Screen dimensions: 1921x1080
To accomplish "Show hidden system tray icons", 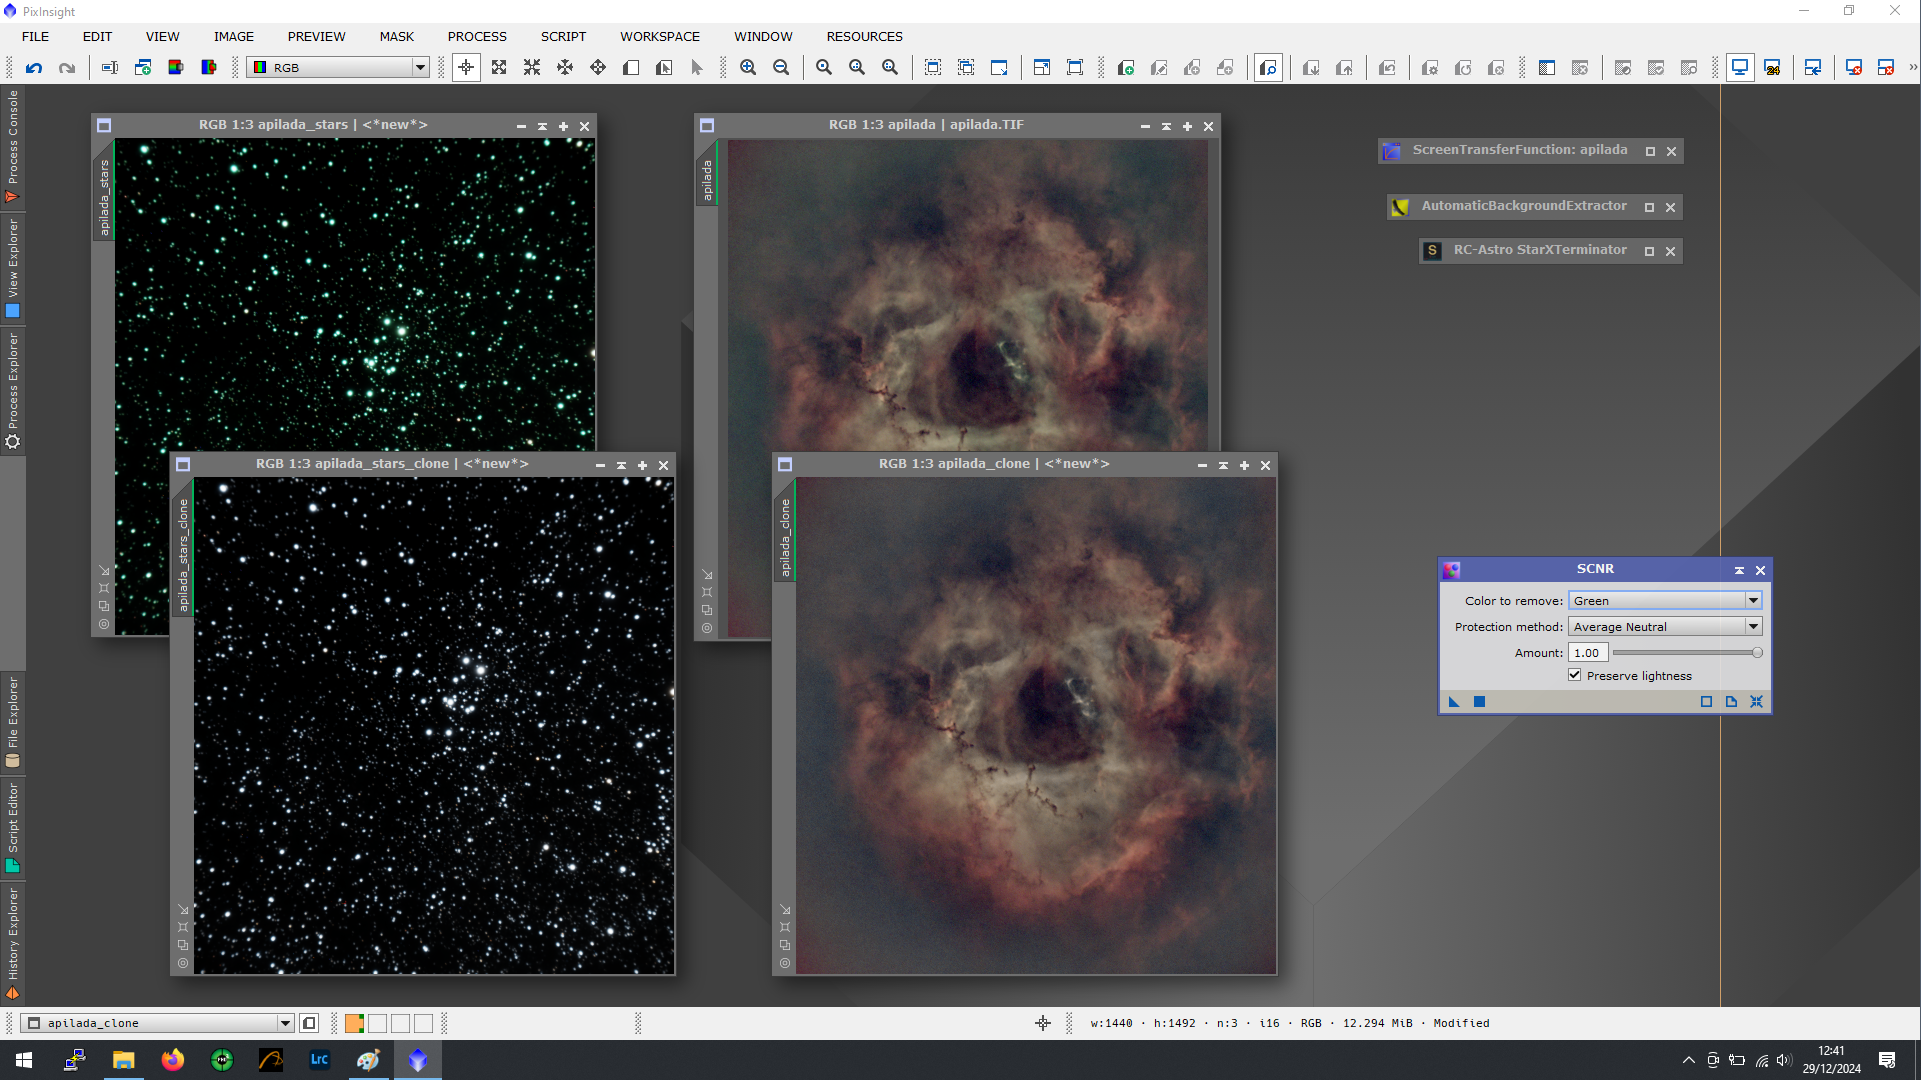I will [x=1689, y=1060].
